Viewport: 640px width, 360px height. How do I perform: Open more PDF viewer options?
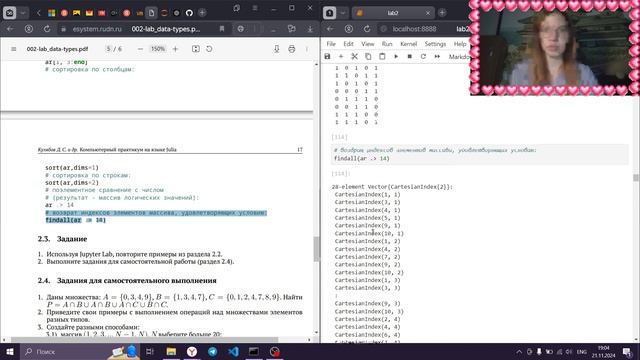[307, 49]
